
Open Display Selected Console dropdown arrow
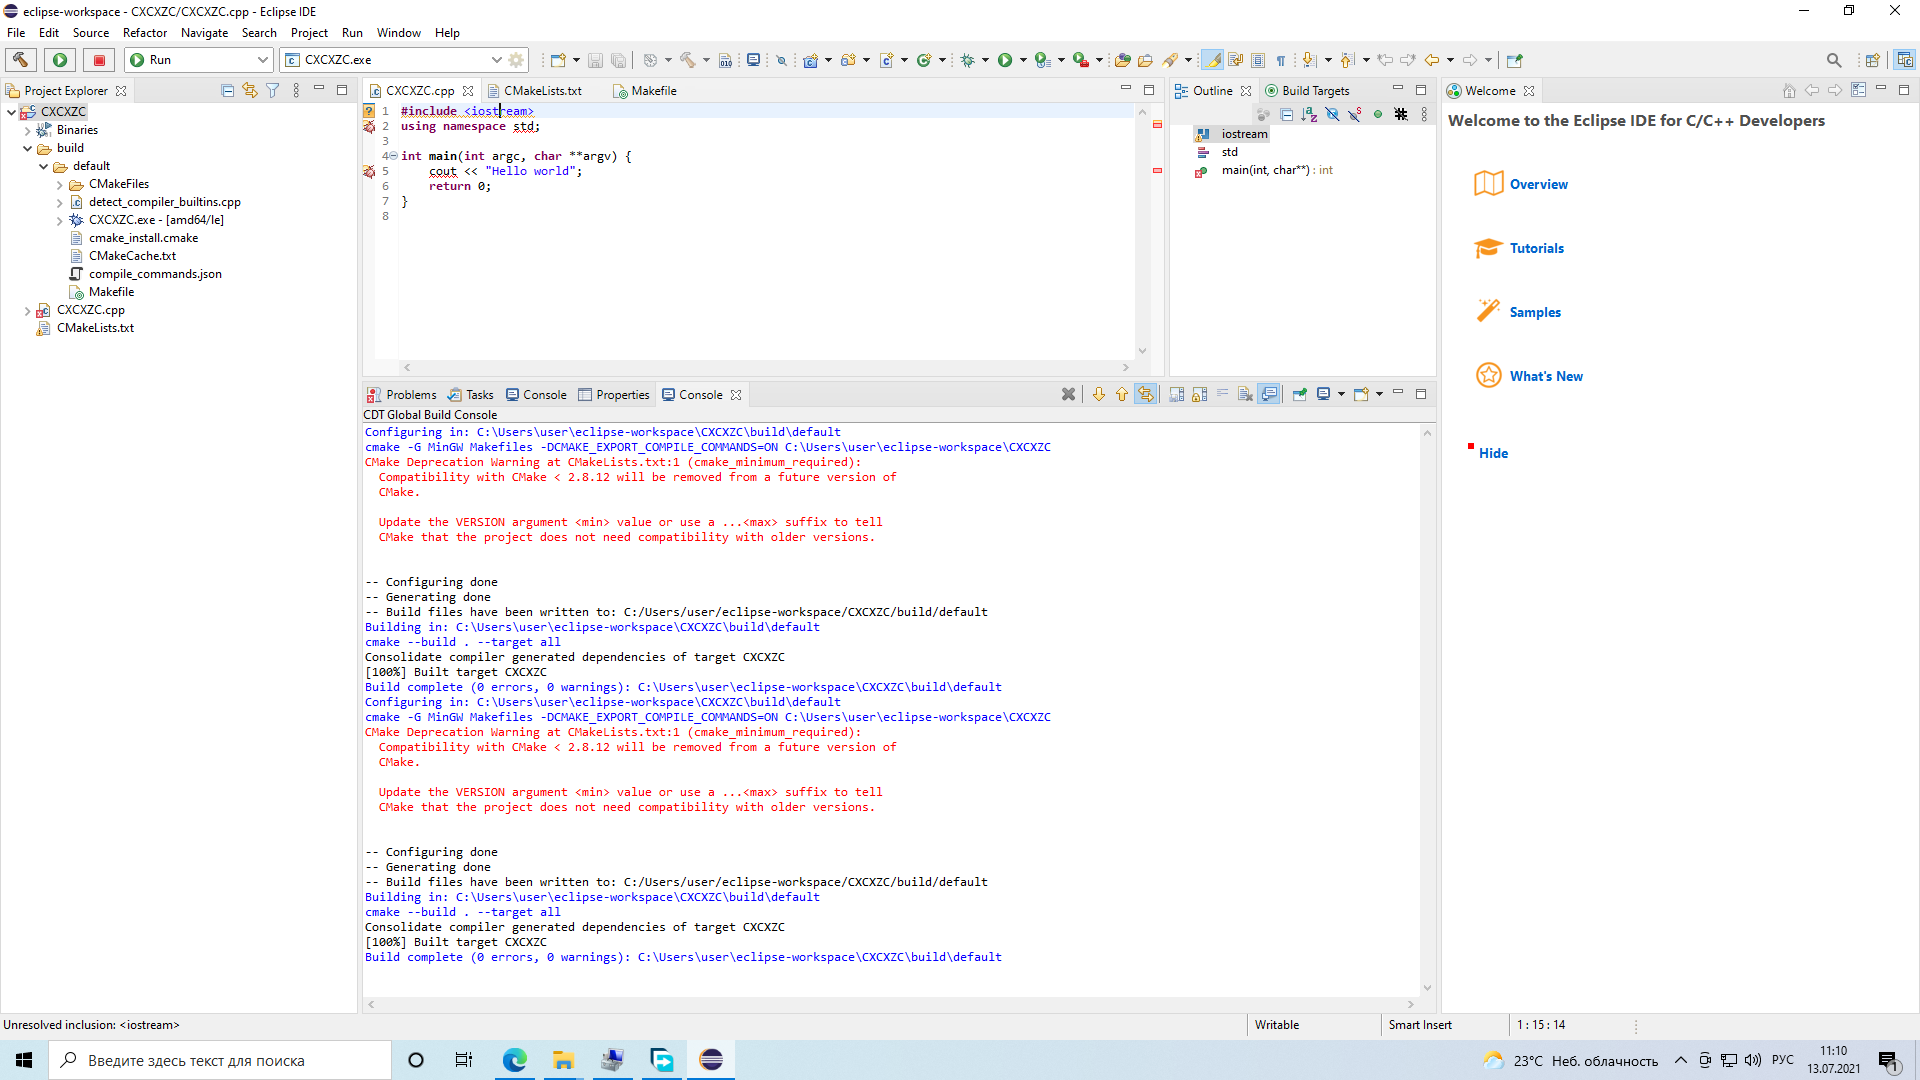pos(1341,395)
